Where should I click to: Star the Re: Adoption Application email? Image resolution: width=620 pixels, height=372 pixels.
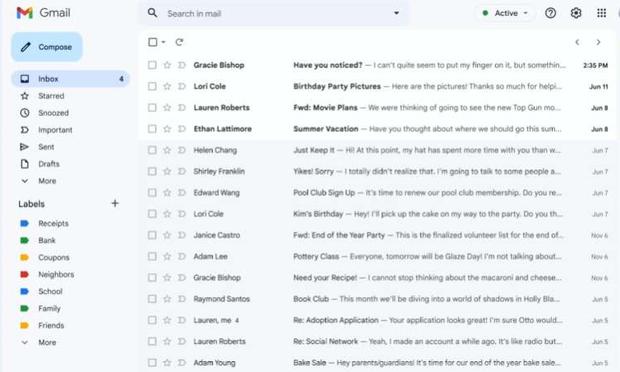click(167, 320)
